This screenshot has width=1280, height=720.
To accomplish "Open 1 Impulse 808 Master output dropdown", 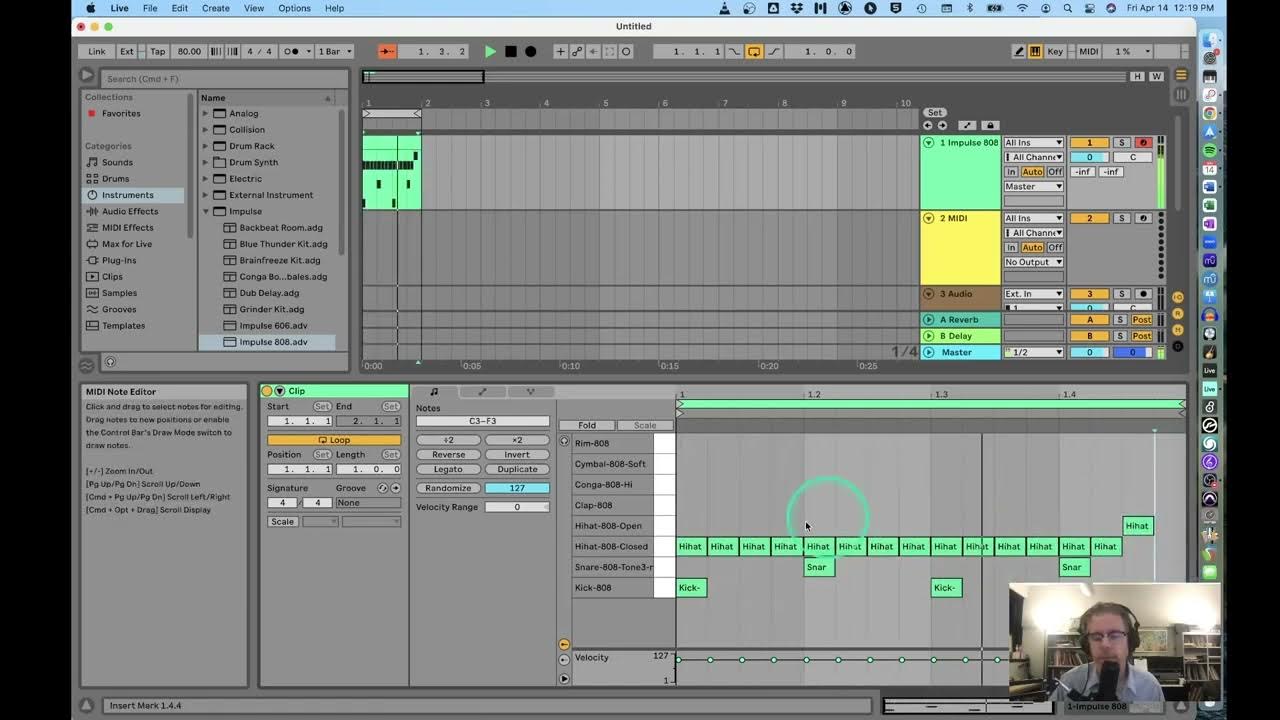I will pos(1034,187).
